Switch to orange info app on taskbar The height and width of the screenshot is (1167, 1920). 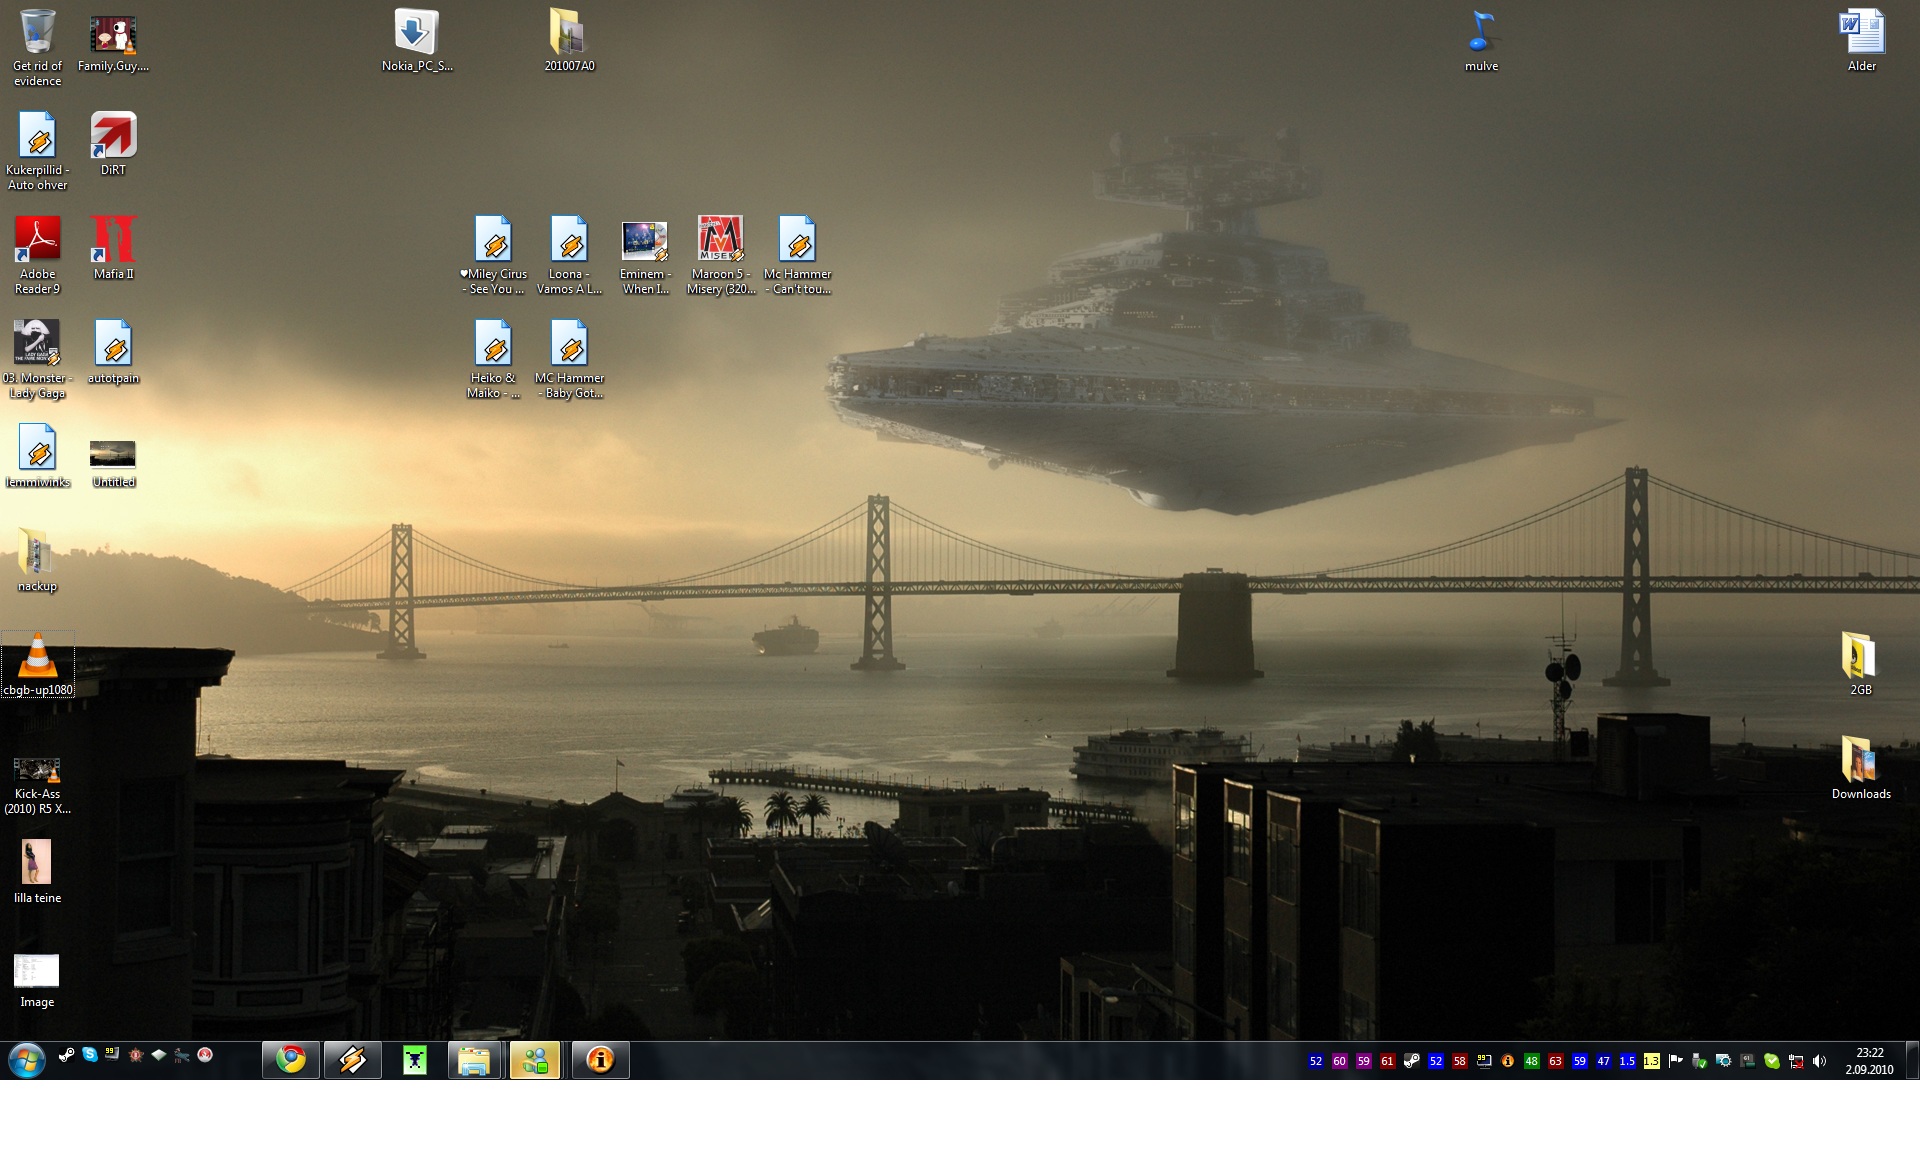600,1060
